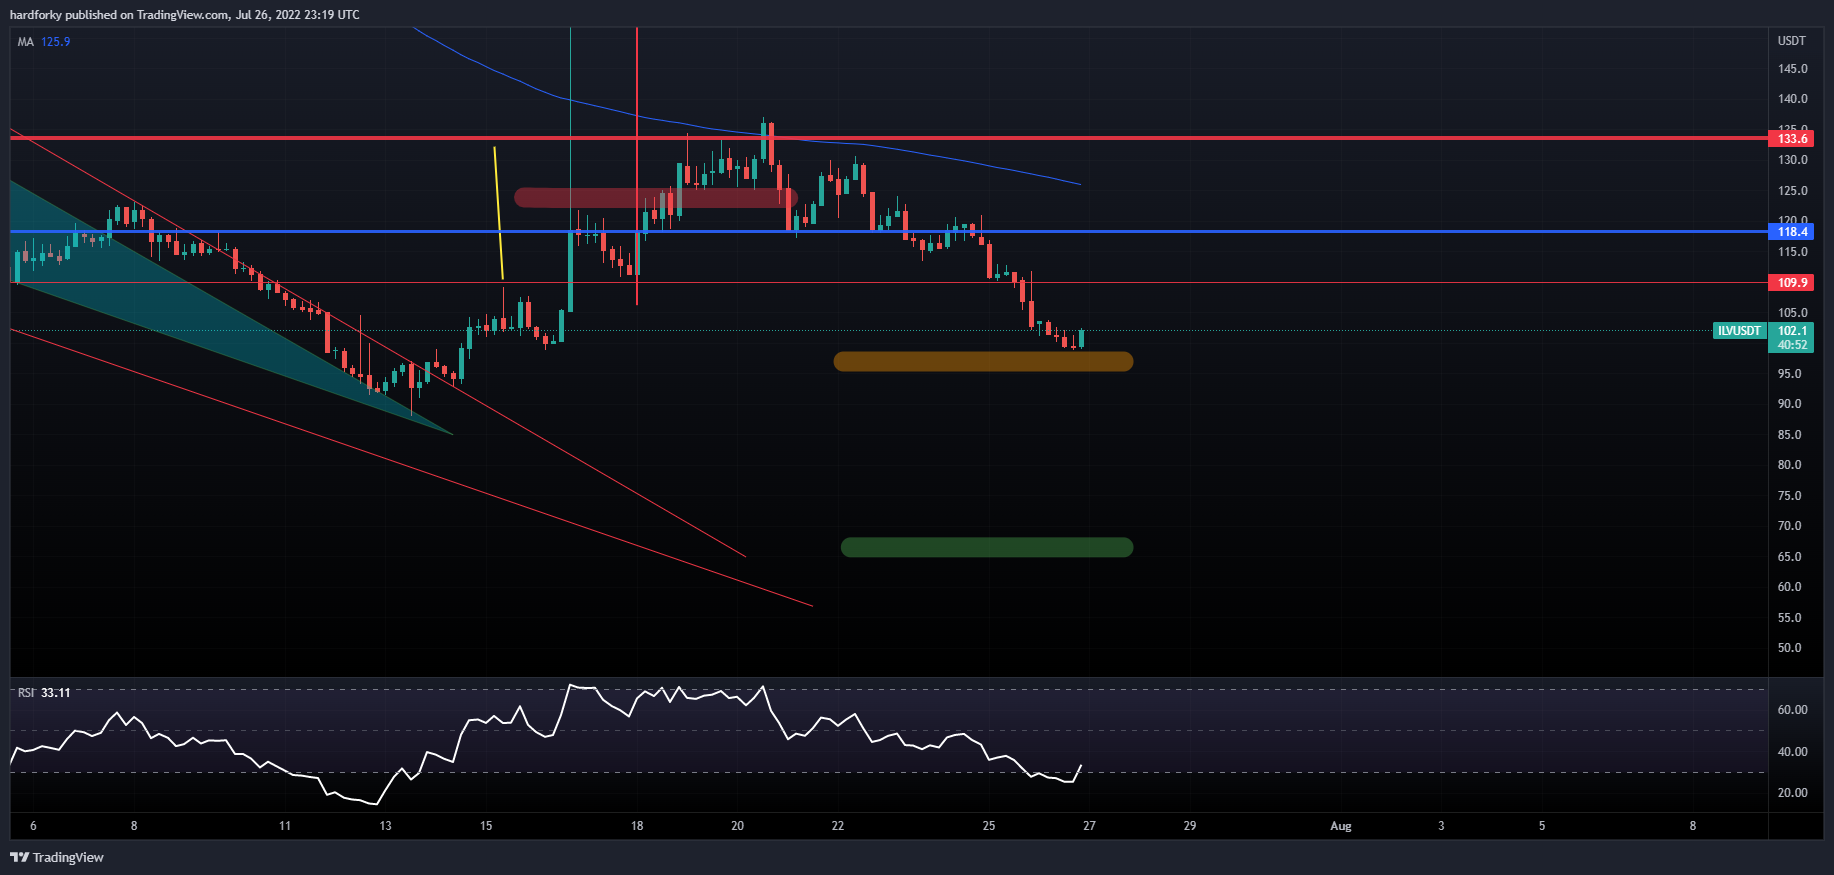Click the publish header text by hardforky
Viewport: 1834px width, 875px height.
185,15
